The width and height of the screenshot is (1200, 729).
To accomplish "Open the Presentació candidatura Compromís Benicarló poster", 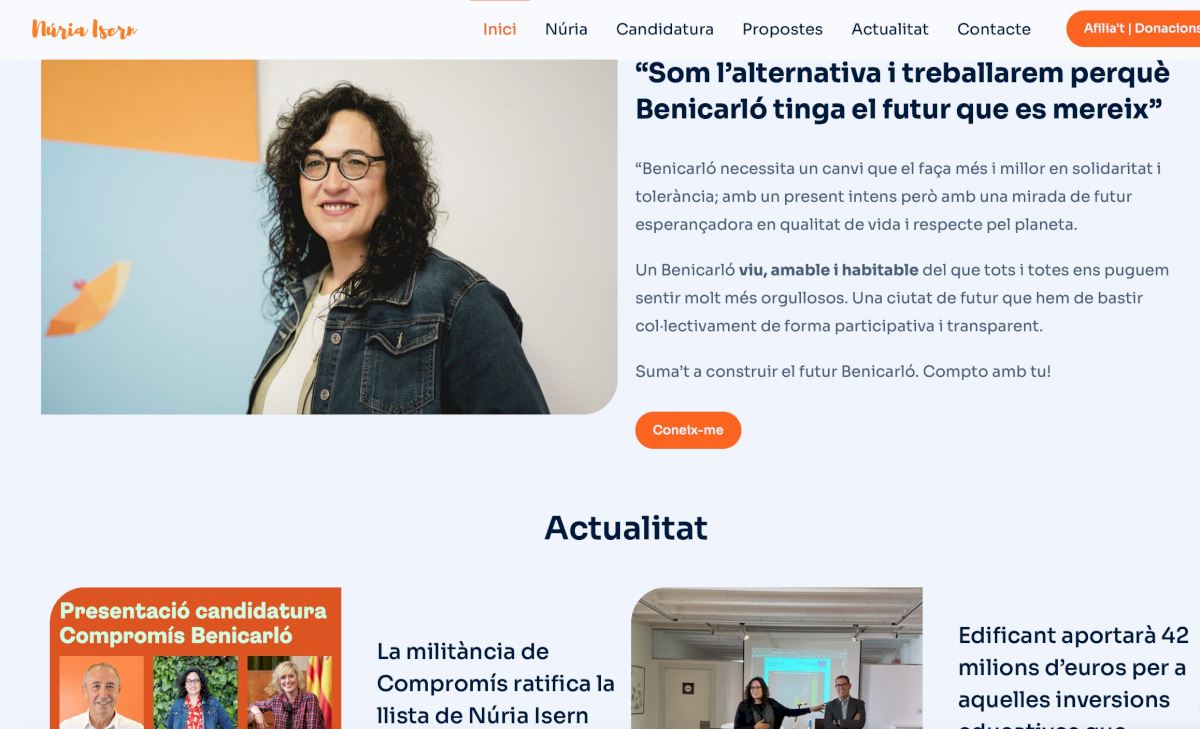I will pos(195,658).
